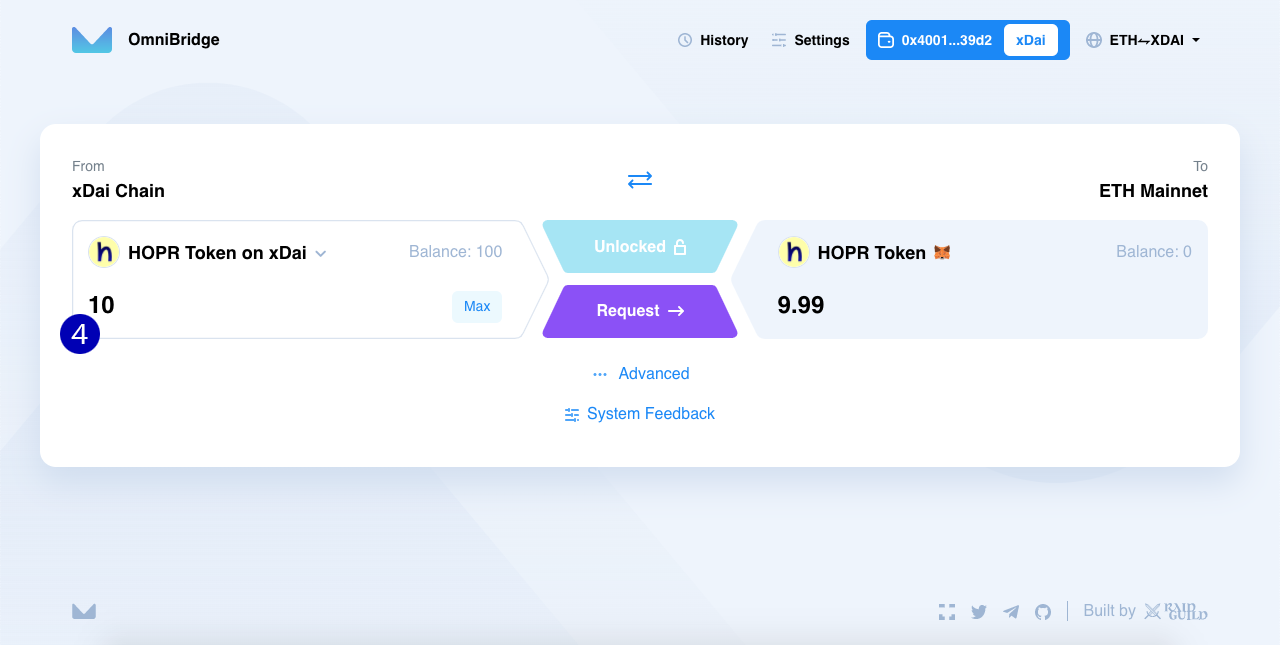Click the clock icon next to History
The height and width of the screenshot is (645, 1280).
coord(685,40)
